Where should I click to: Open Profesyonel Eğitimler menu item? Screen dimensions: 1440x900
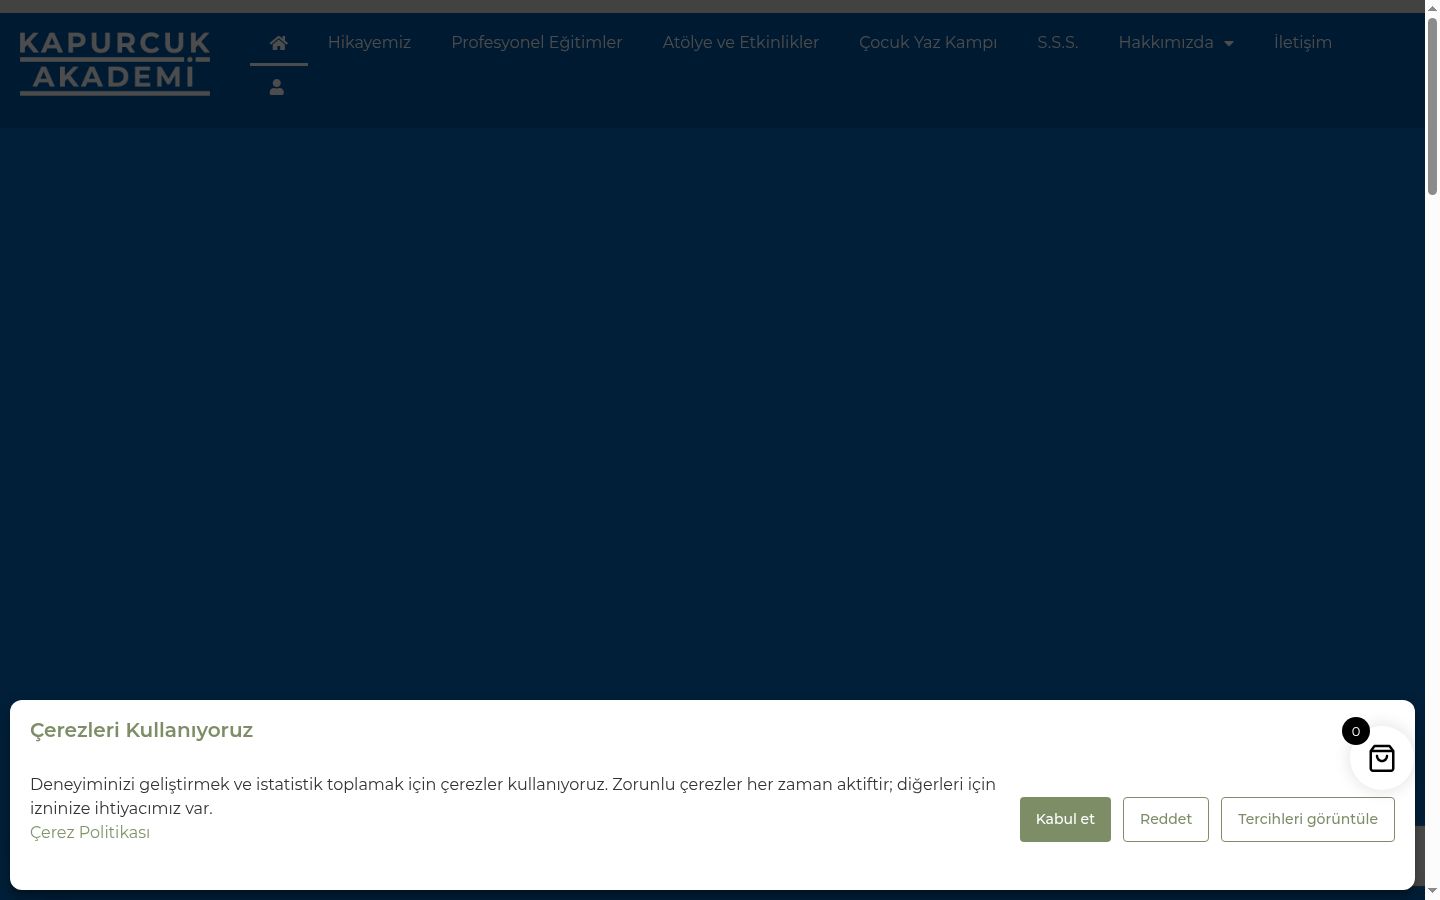tap(536, 42)
